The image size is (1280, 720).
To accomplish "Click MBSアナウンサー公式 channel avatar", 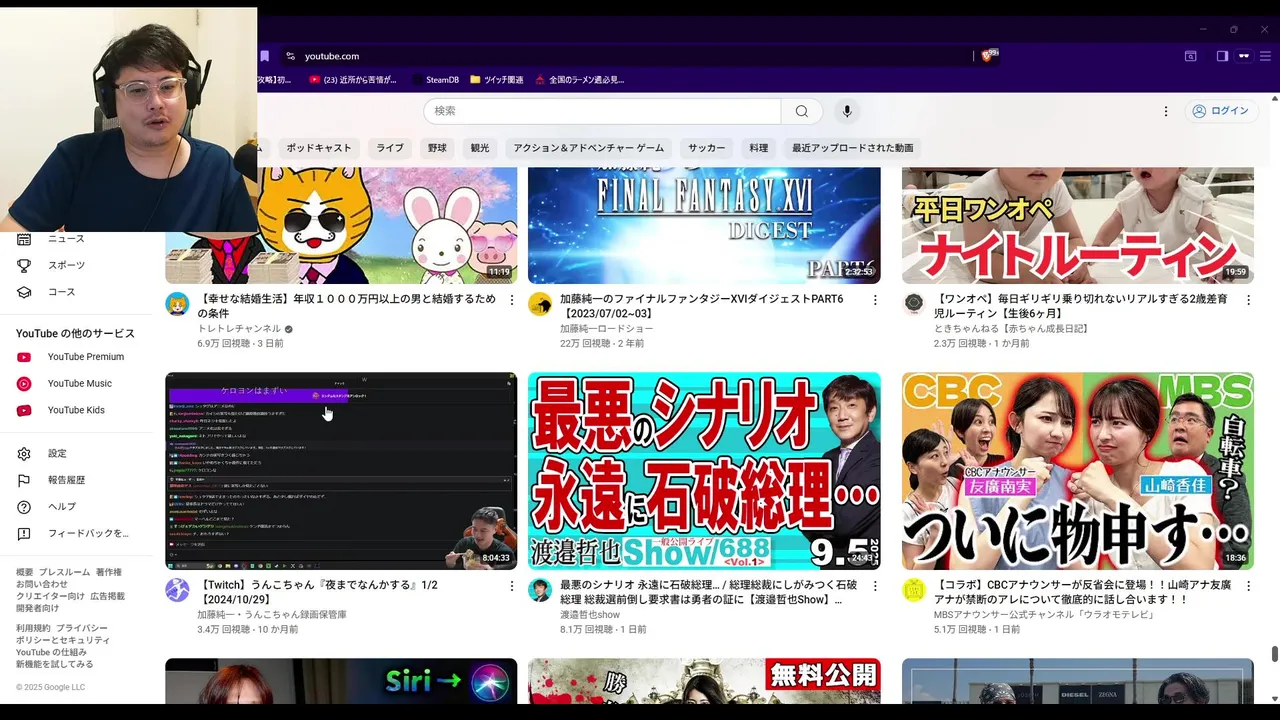I will coord(914,590).
